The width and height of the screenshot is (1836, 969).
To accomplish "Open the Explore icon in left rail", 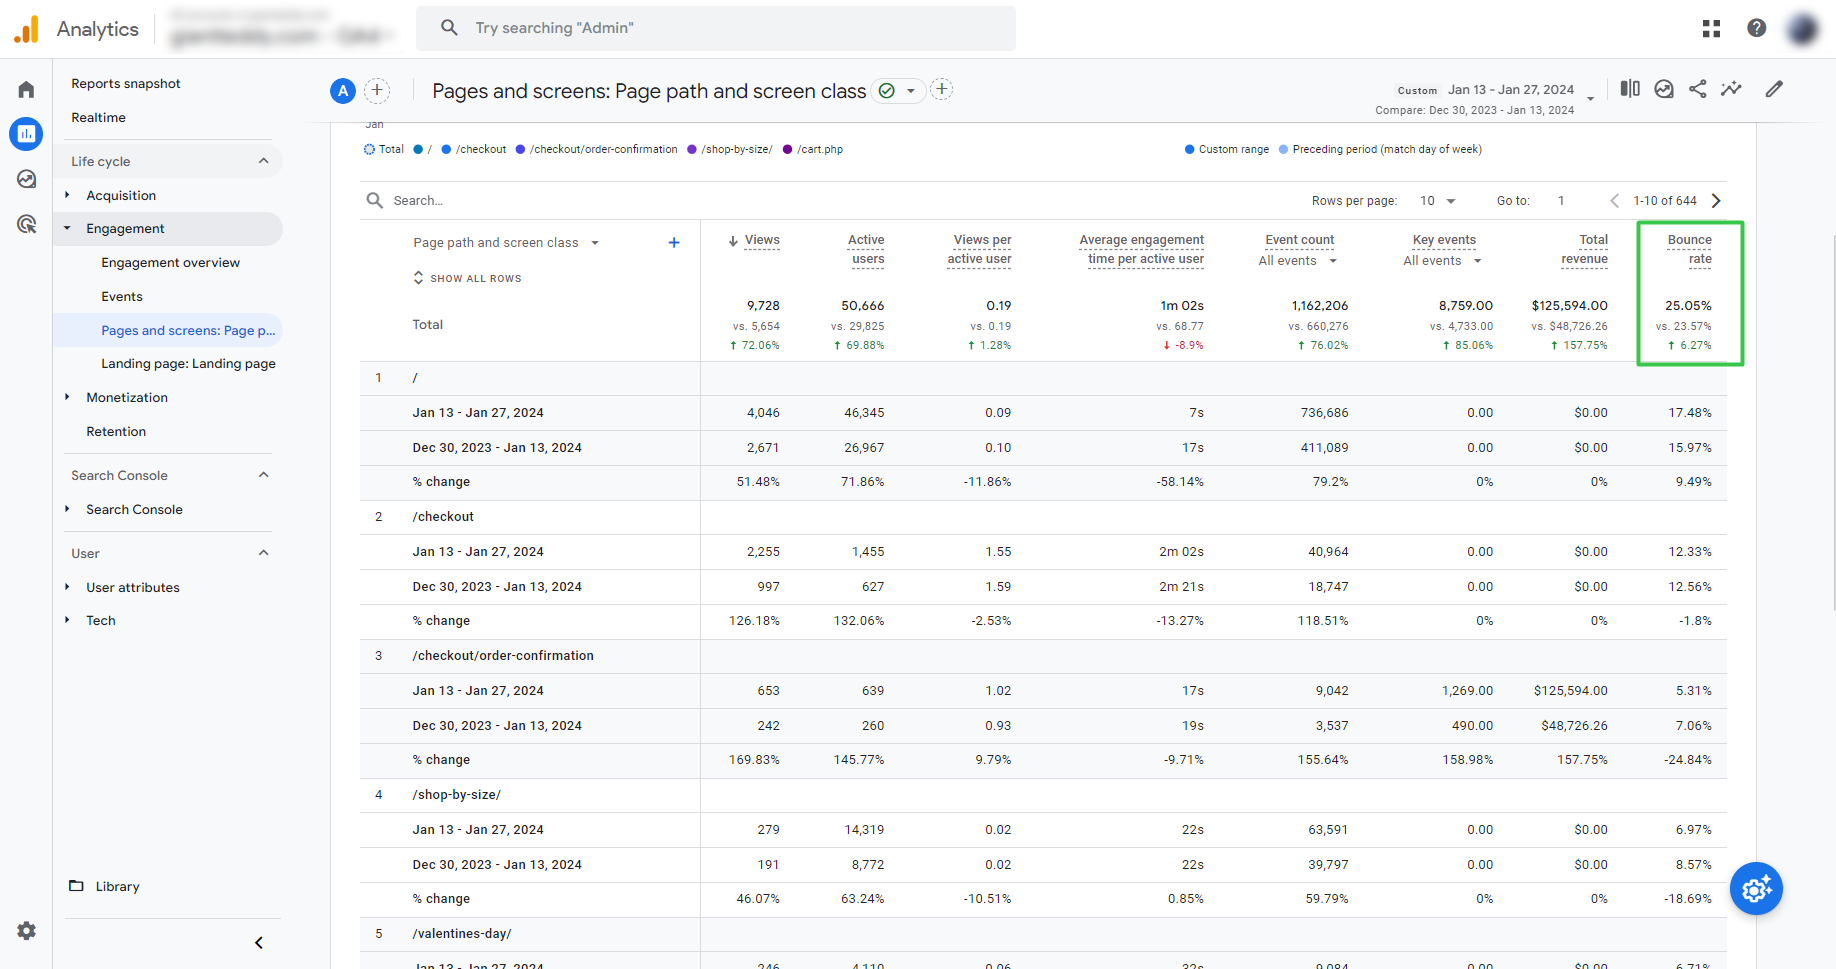I will tap(26, 179).
